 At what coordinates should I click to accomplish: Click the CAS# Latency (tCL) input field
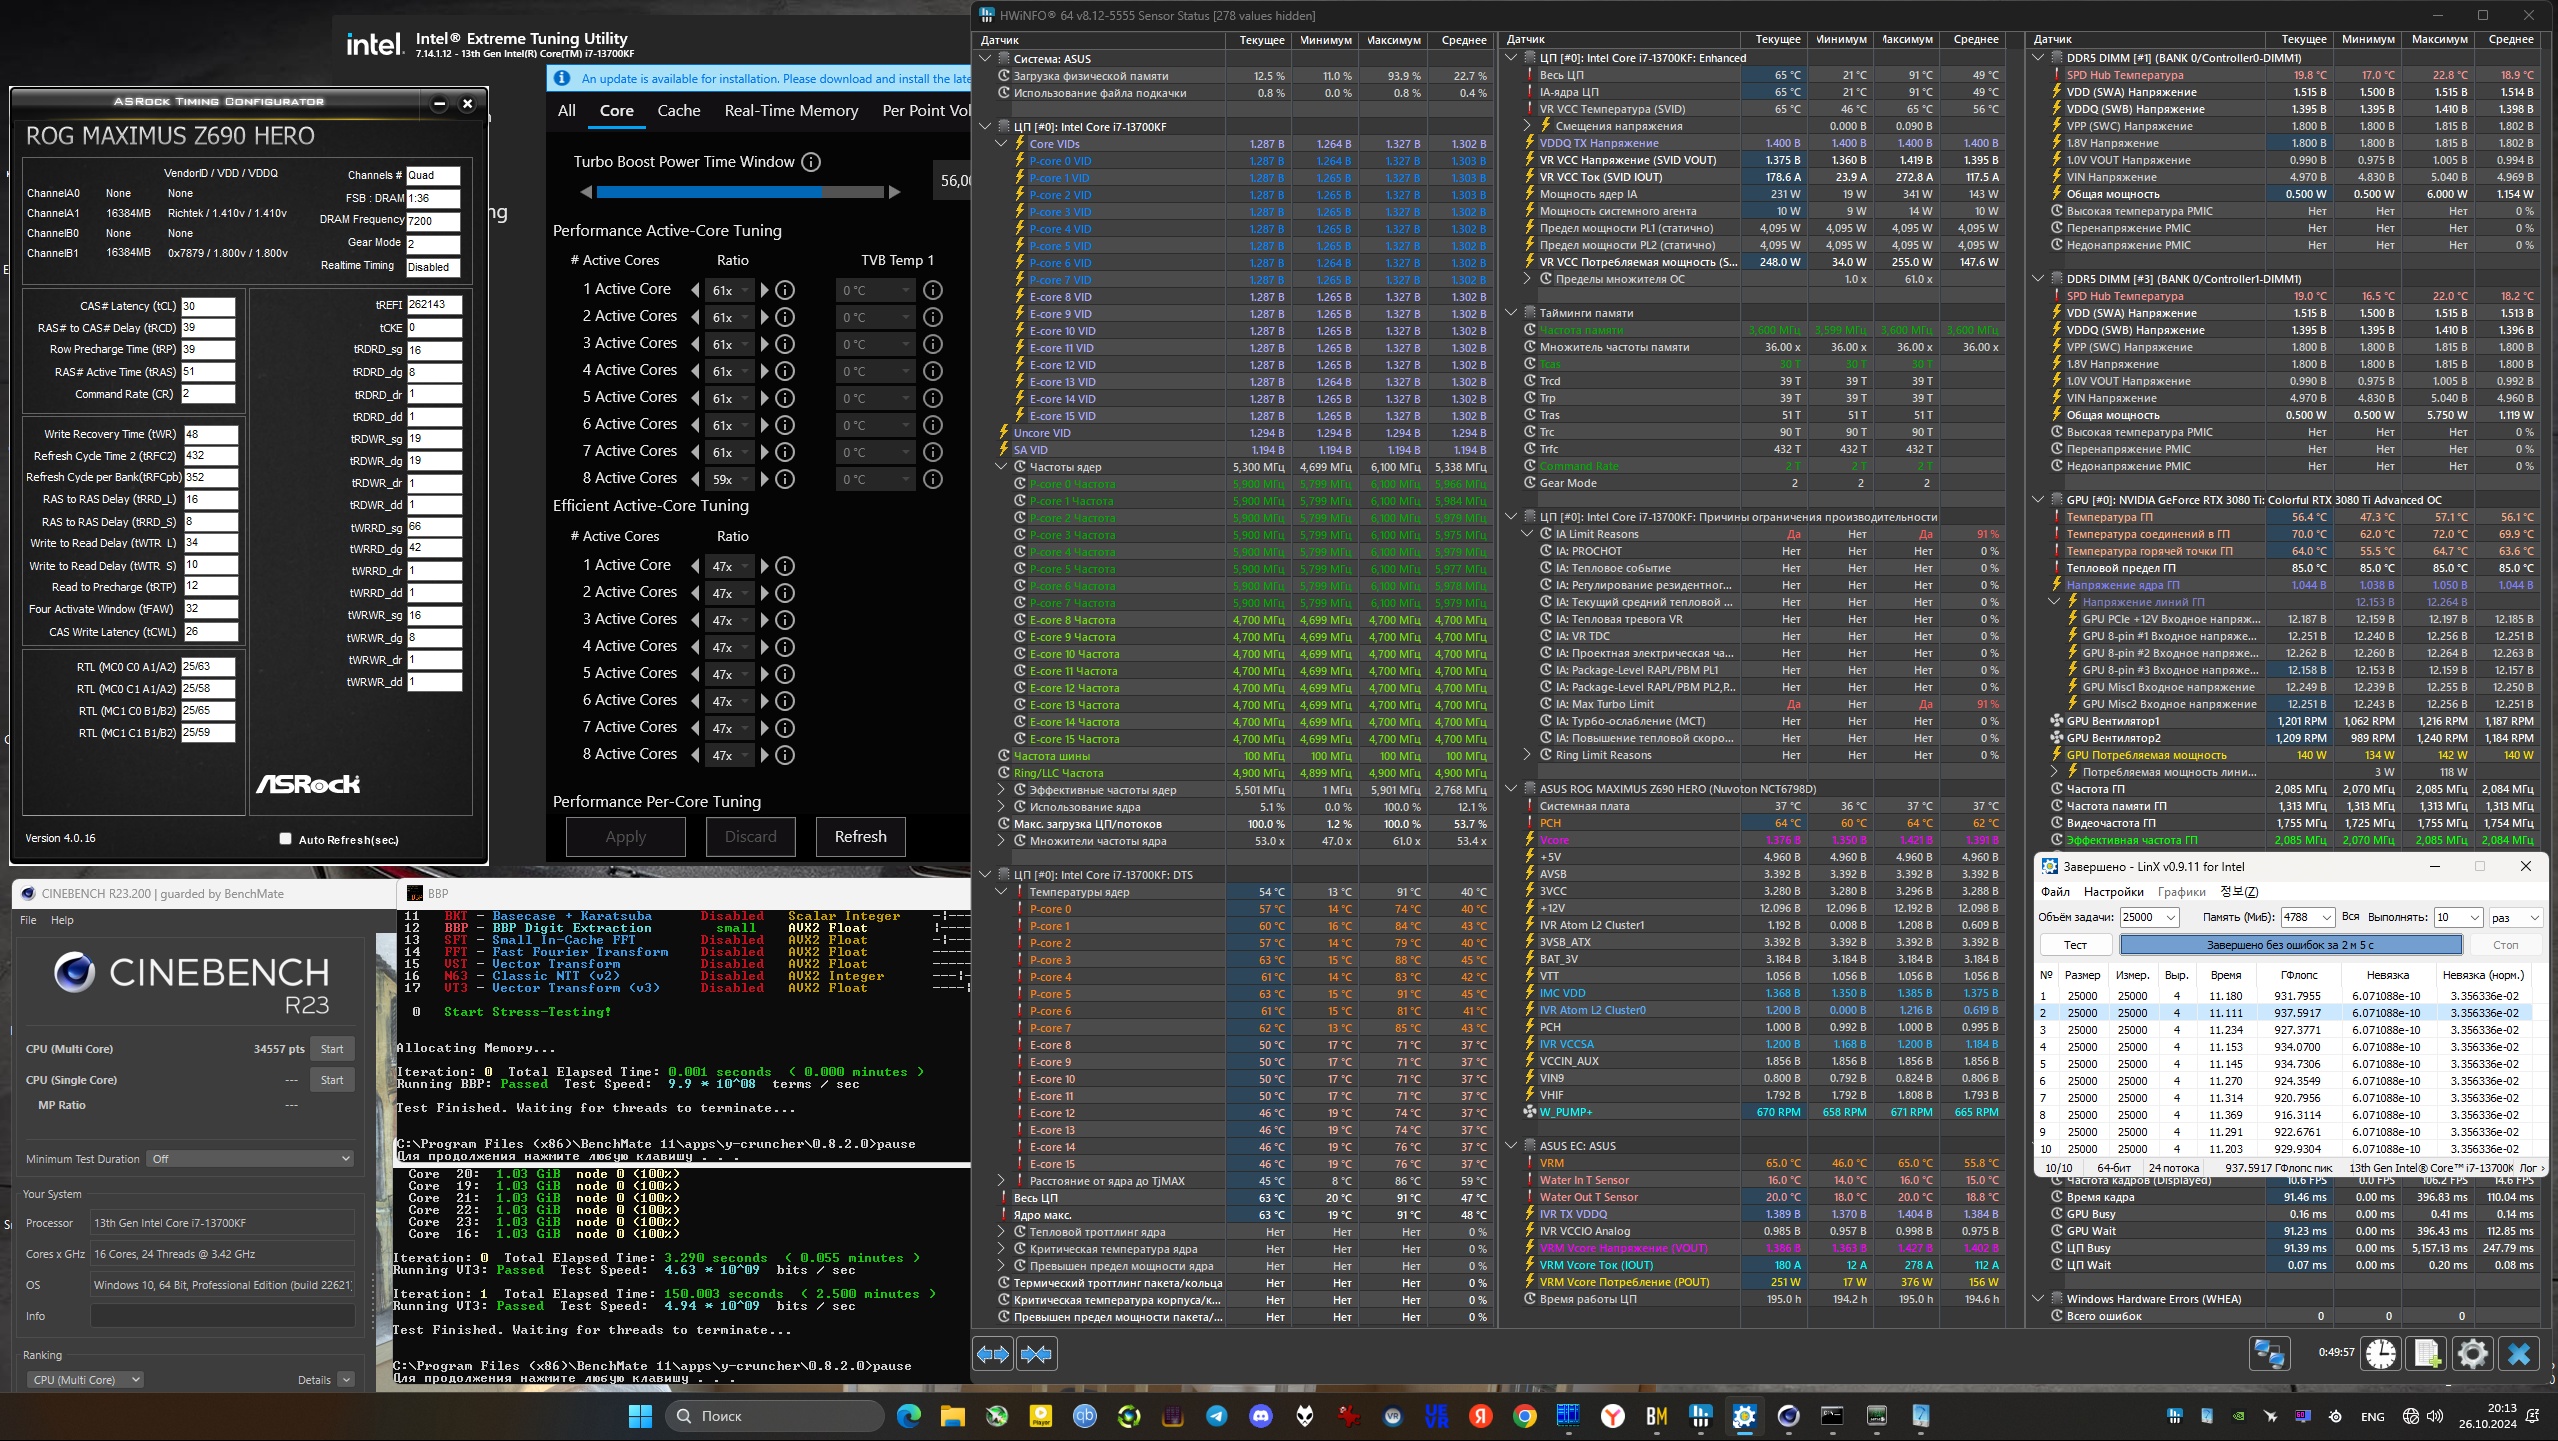point(208,306)
